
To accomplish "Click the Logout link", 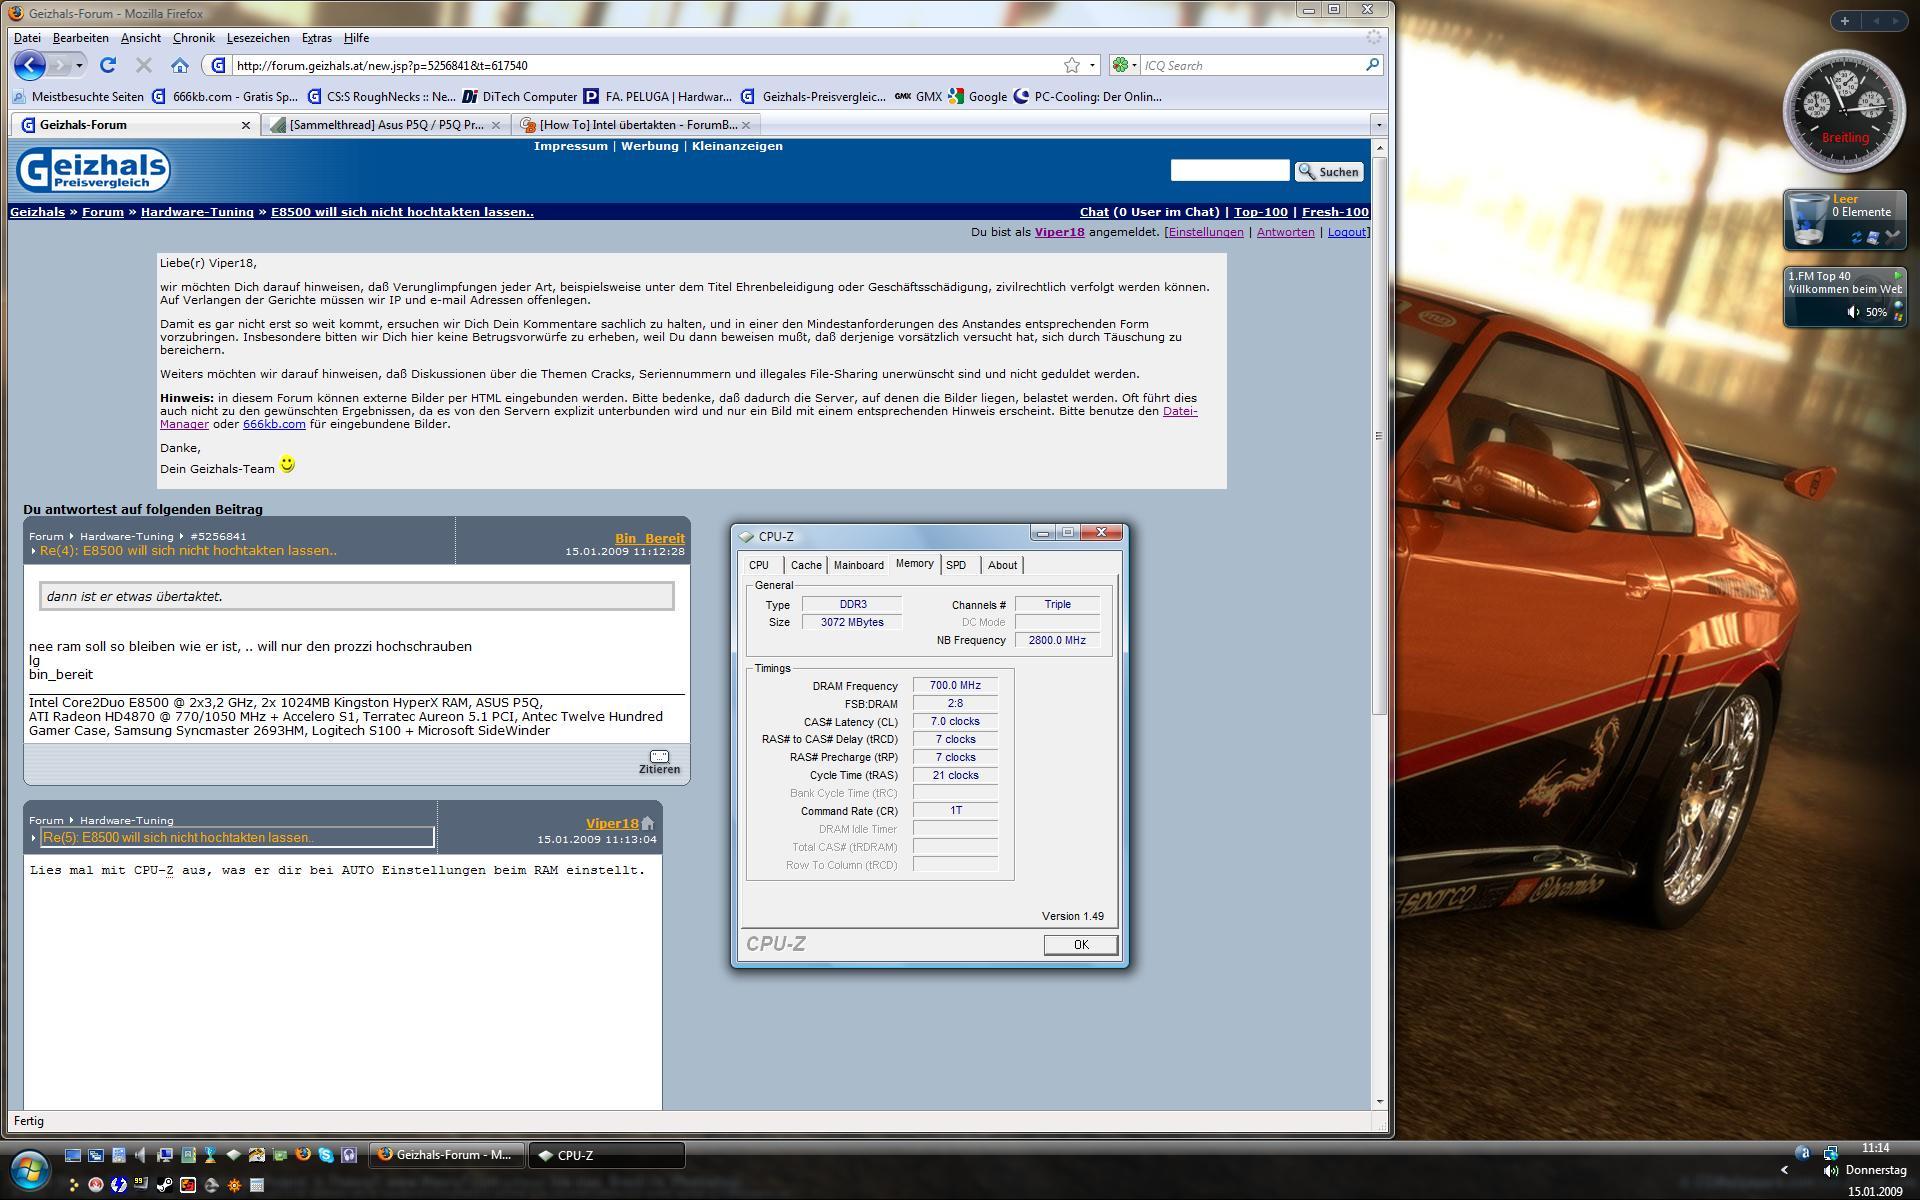I will tap(1346, 232).
